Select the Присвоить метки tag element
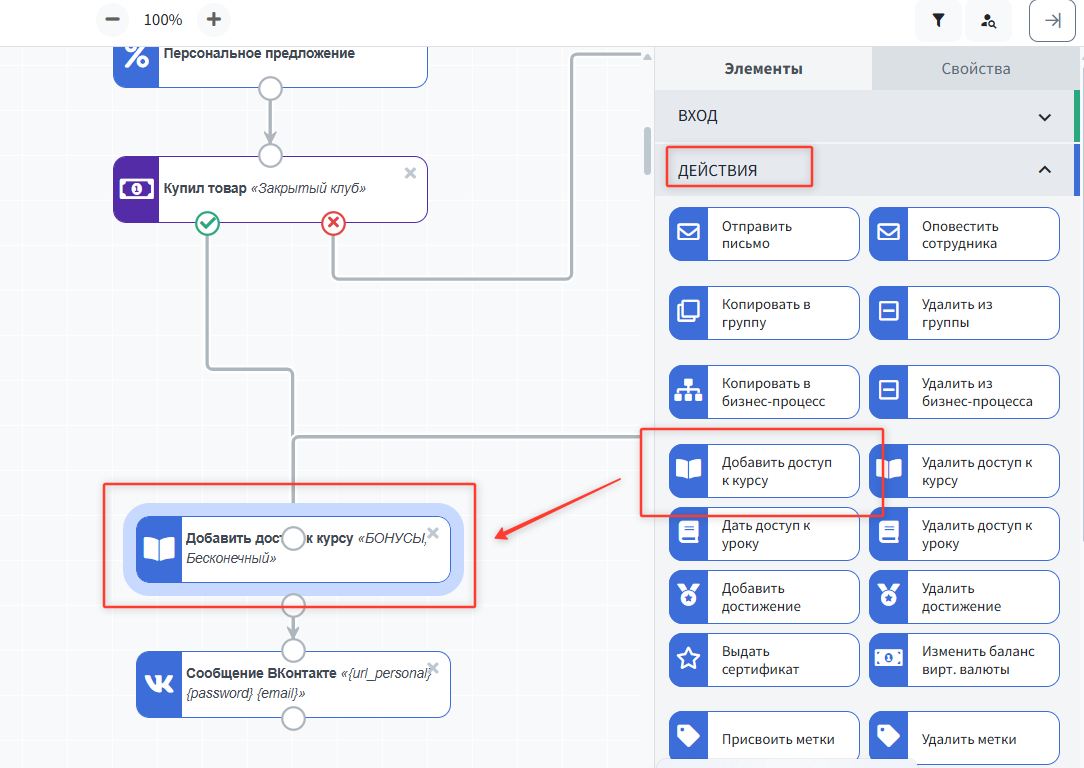This screenshot has width=1084, height=768. point(763,739)
